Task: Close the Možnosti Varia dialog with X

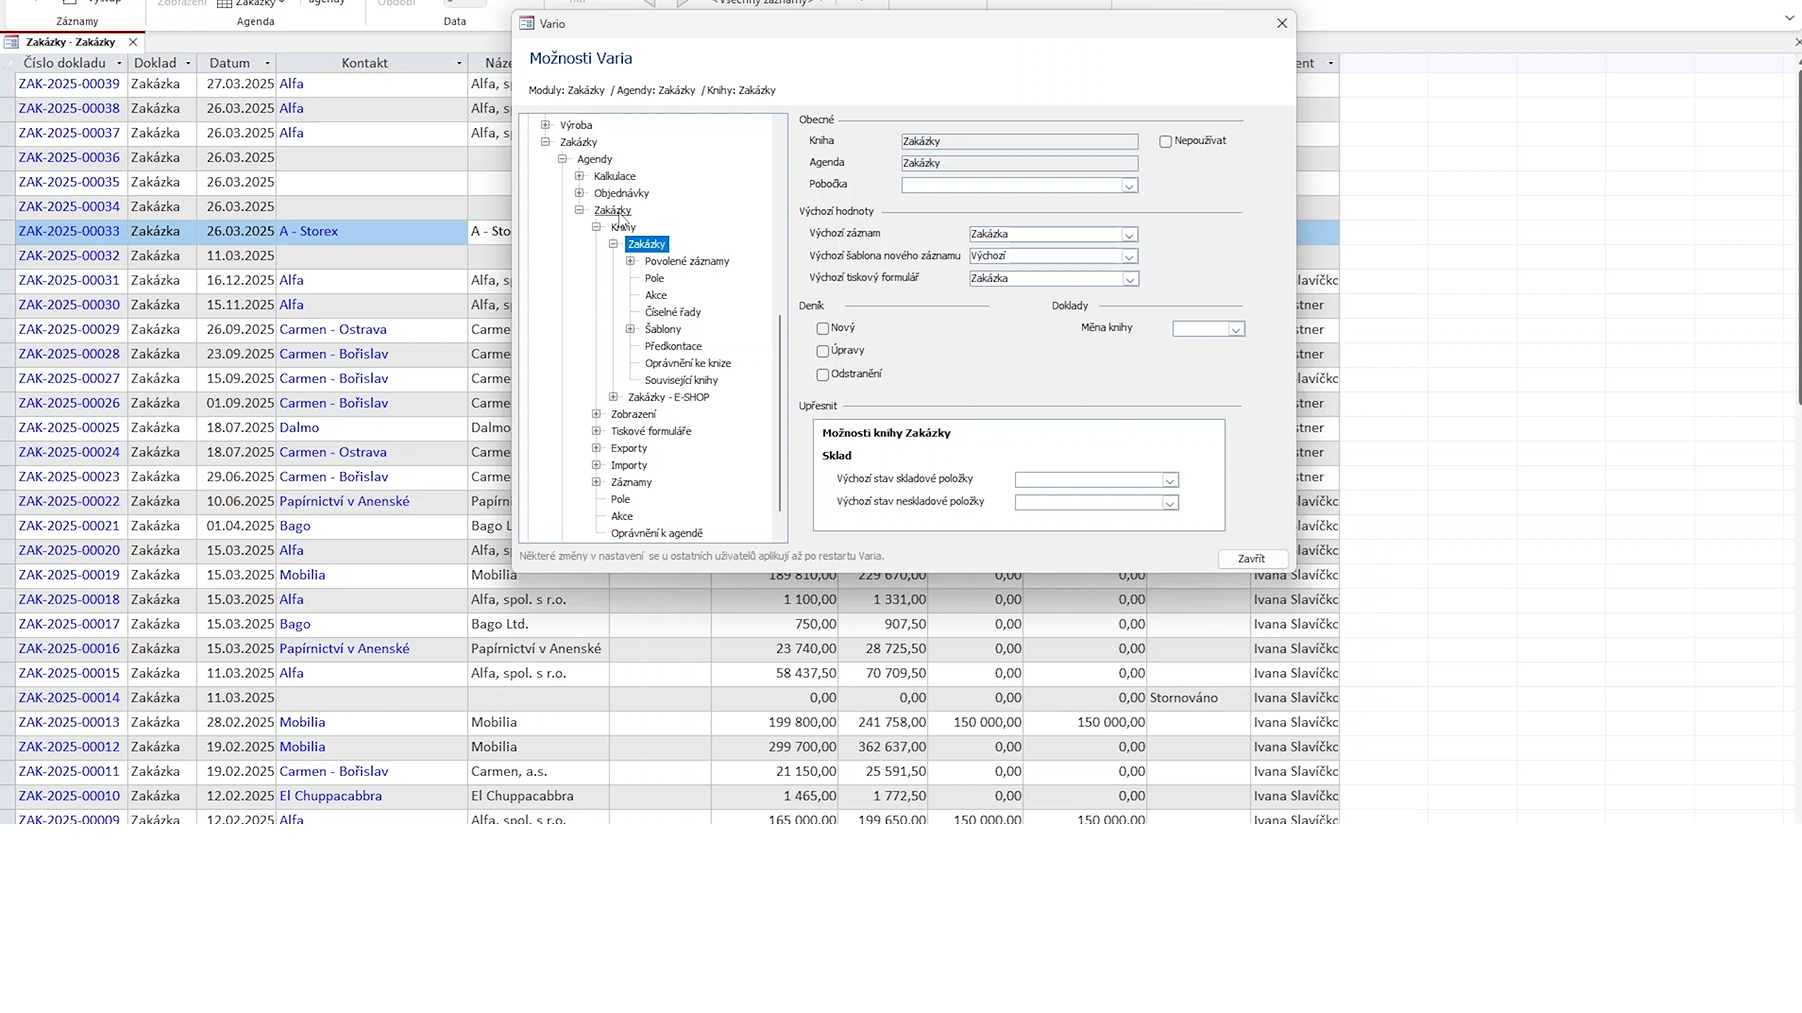Action: [x=1281, y=23]
